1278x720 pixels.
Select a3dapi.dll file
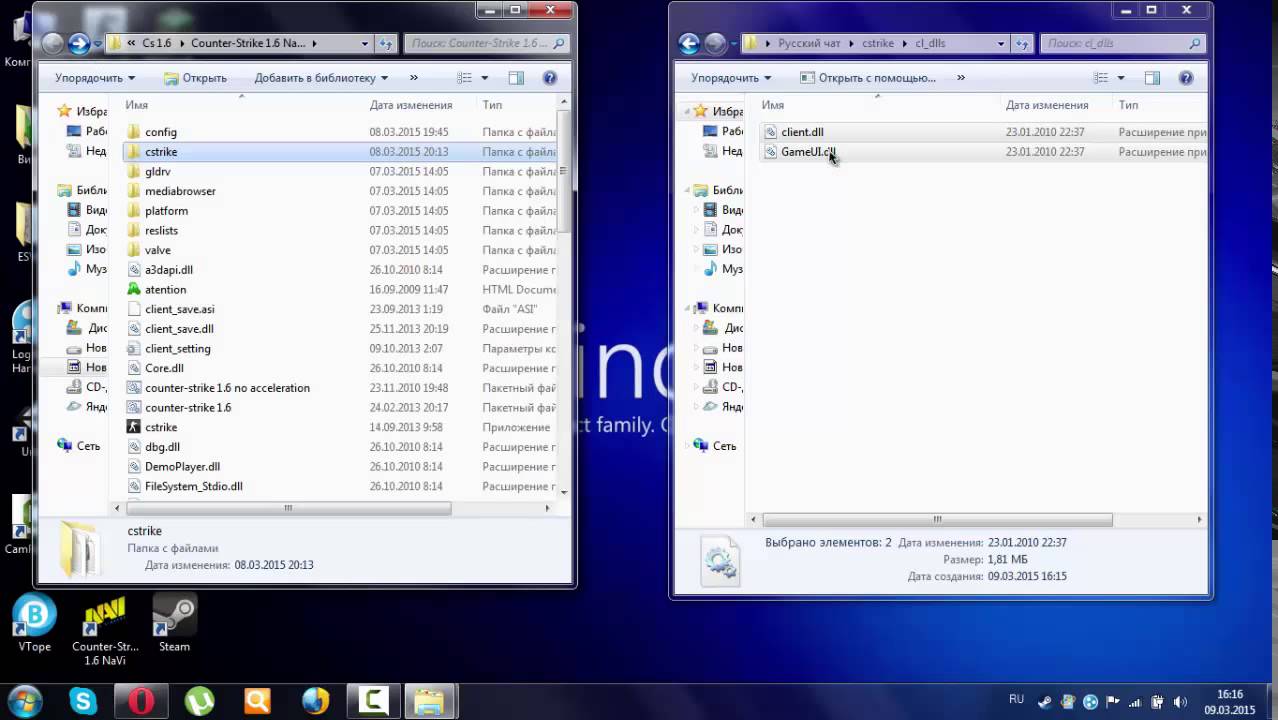point(169,270)
